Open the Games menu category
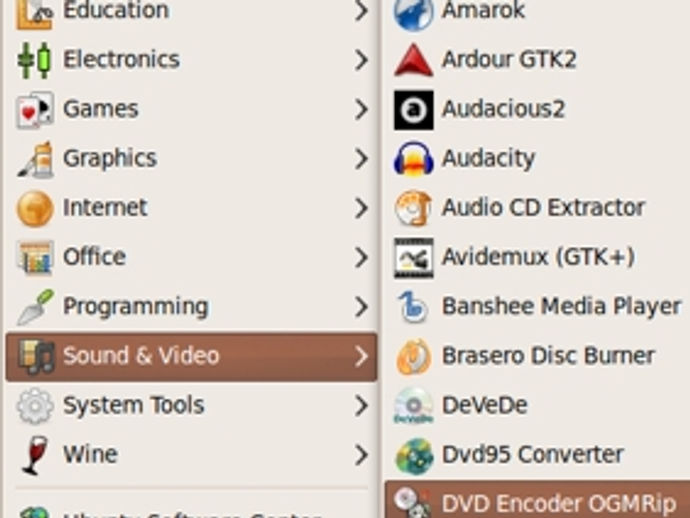690x518 pixels. pos(191,109)
